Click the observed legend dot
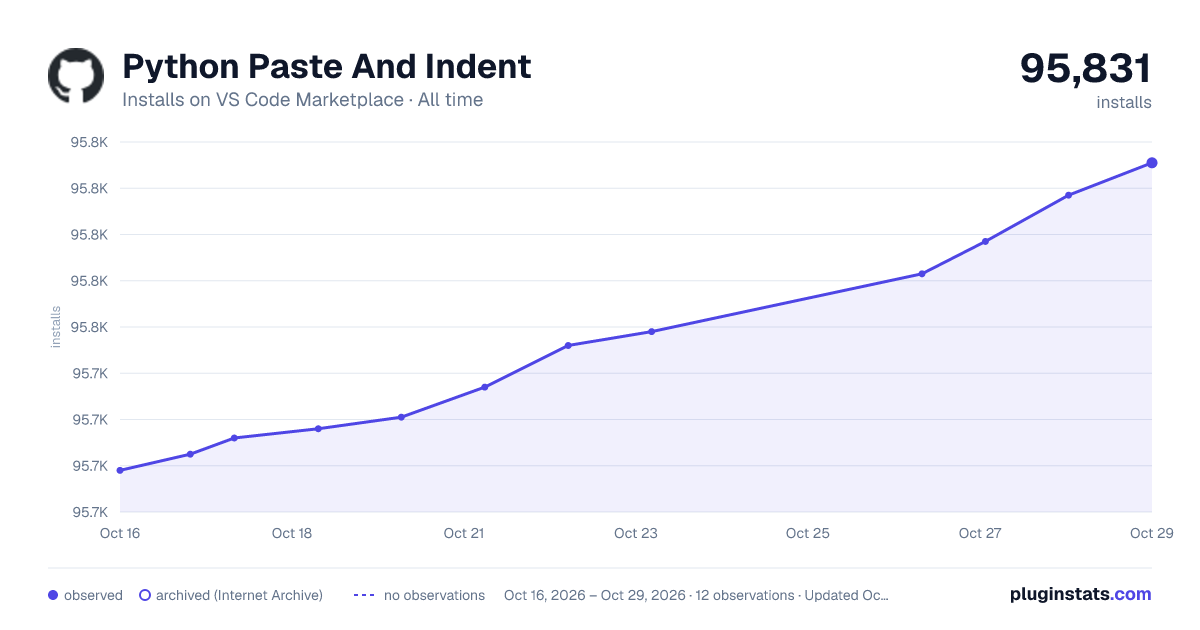1200x630 pixels. [53, 595]
